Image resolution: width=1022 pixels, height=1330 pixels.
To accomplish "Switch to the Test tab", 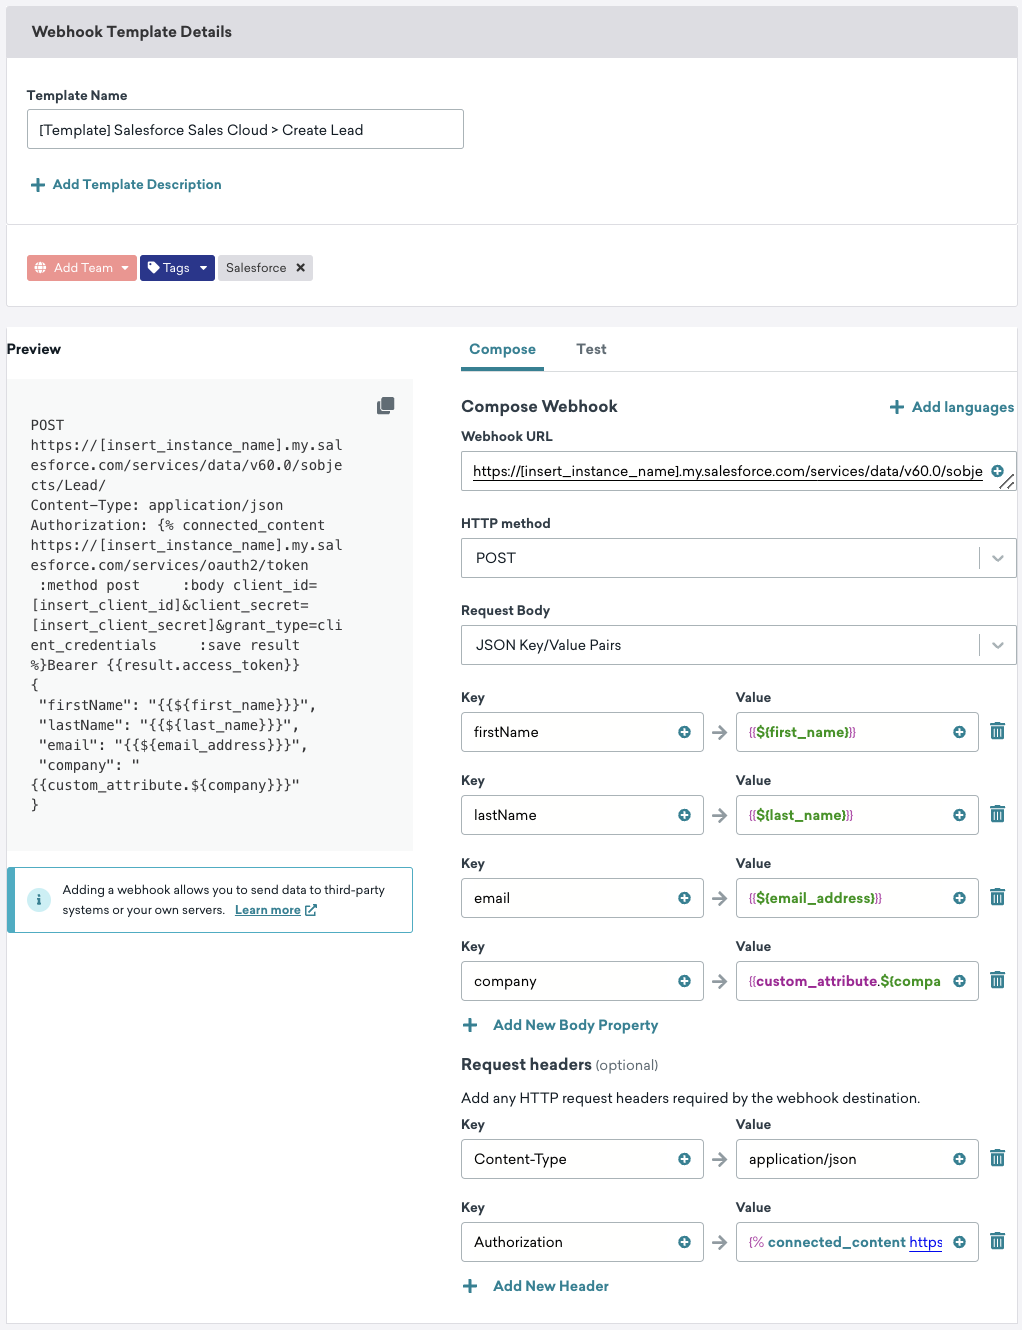I will click(x=591, y=349).
